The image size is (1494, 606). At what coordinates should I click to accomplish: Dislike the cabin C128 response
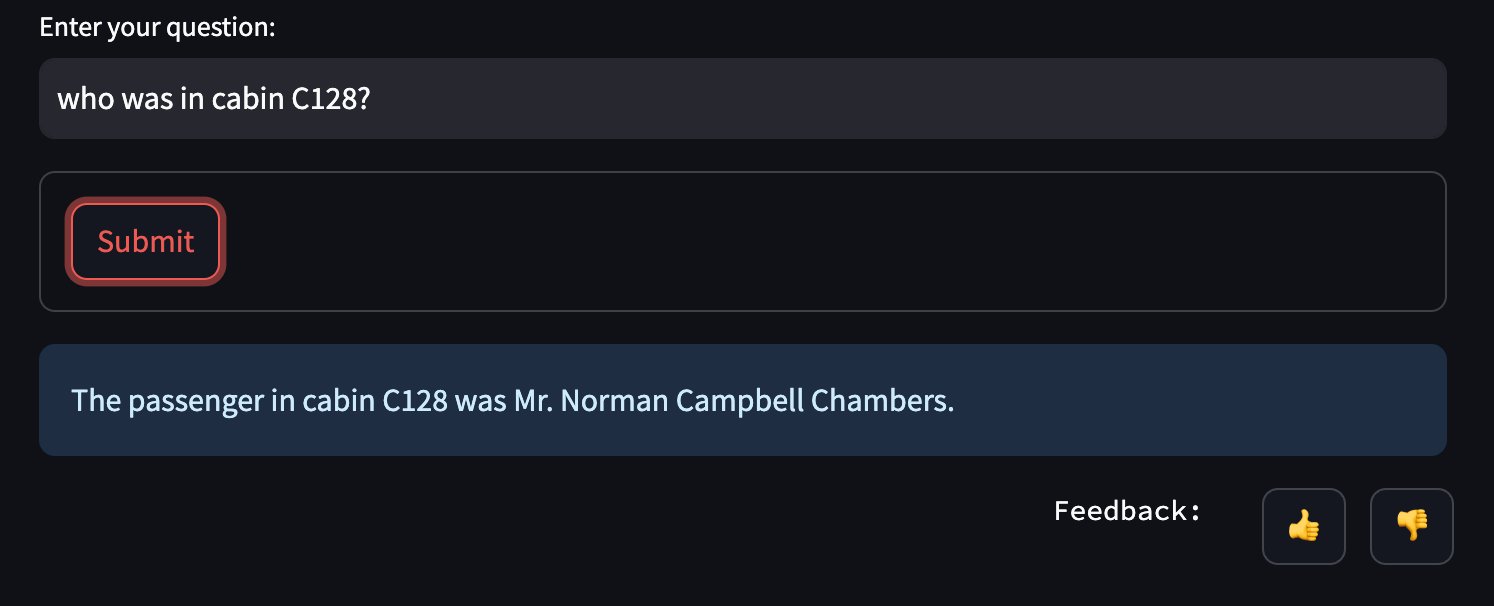click(1411, 526)
